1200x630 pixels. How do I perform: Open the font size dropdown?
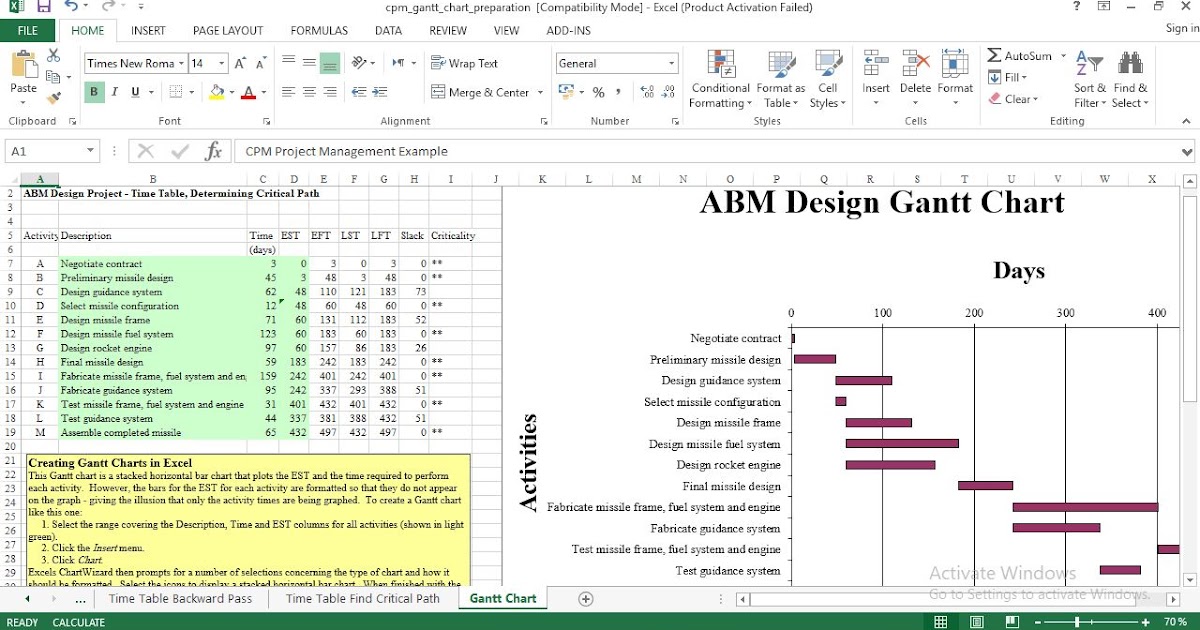(x=222, y=63)
